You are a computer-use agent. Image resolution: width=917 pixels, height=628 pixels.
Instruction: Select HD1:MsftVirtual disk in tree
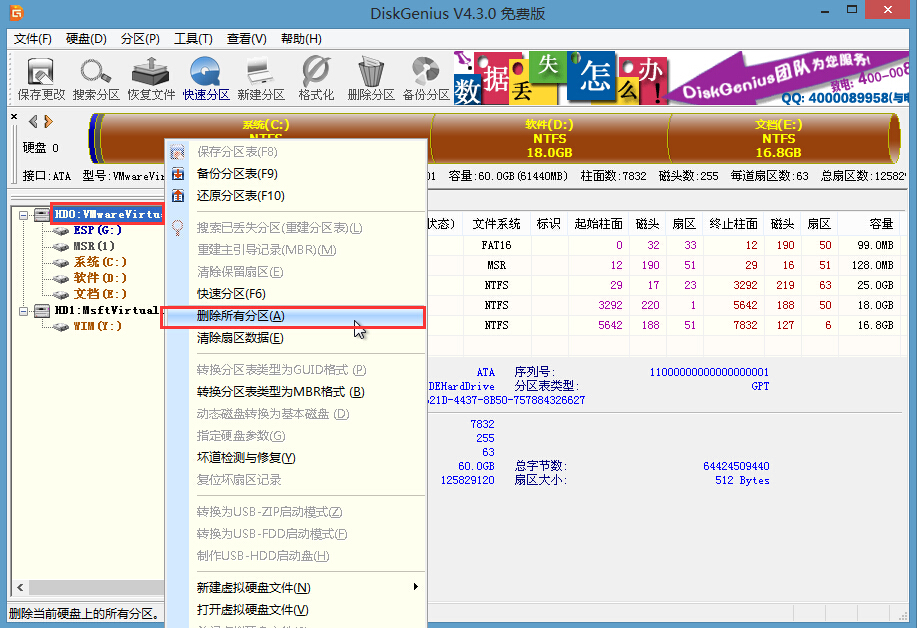point(106,310)
